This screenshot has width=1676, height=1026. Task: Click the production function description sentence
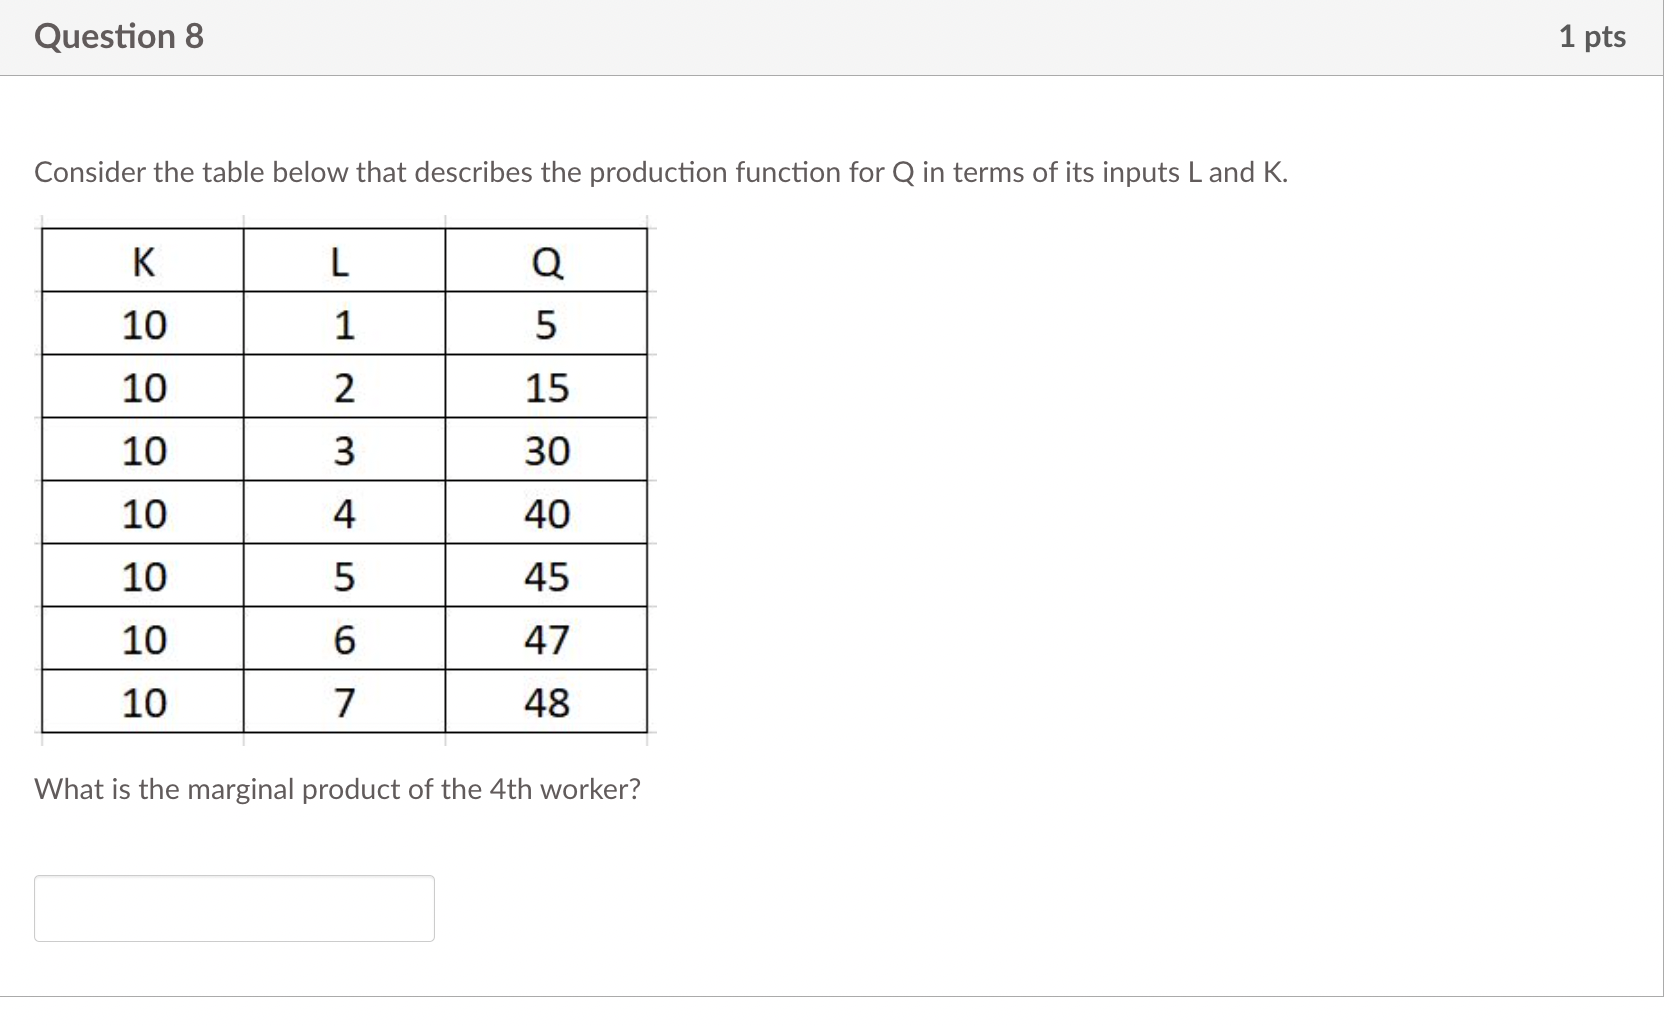pos(660,172)
